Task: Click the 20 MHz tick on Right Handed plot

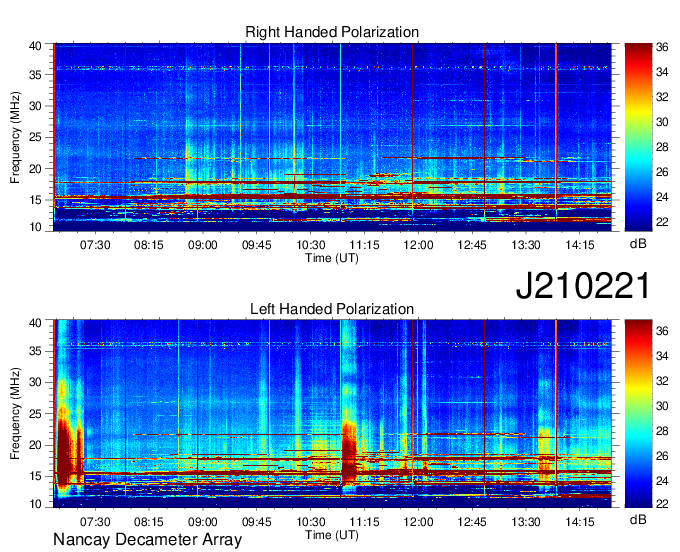Action: coord(35,169)
